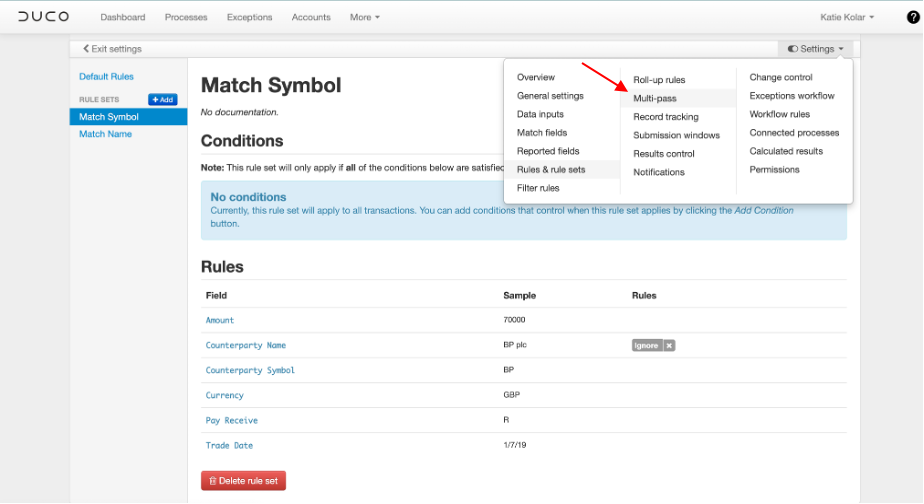Open Notifications settings
Screen dimensions: 924x504
(x=659, y=172)
